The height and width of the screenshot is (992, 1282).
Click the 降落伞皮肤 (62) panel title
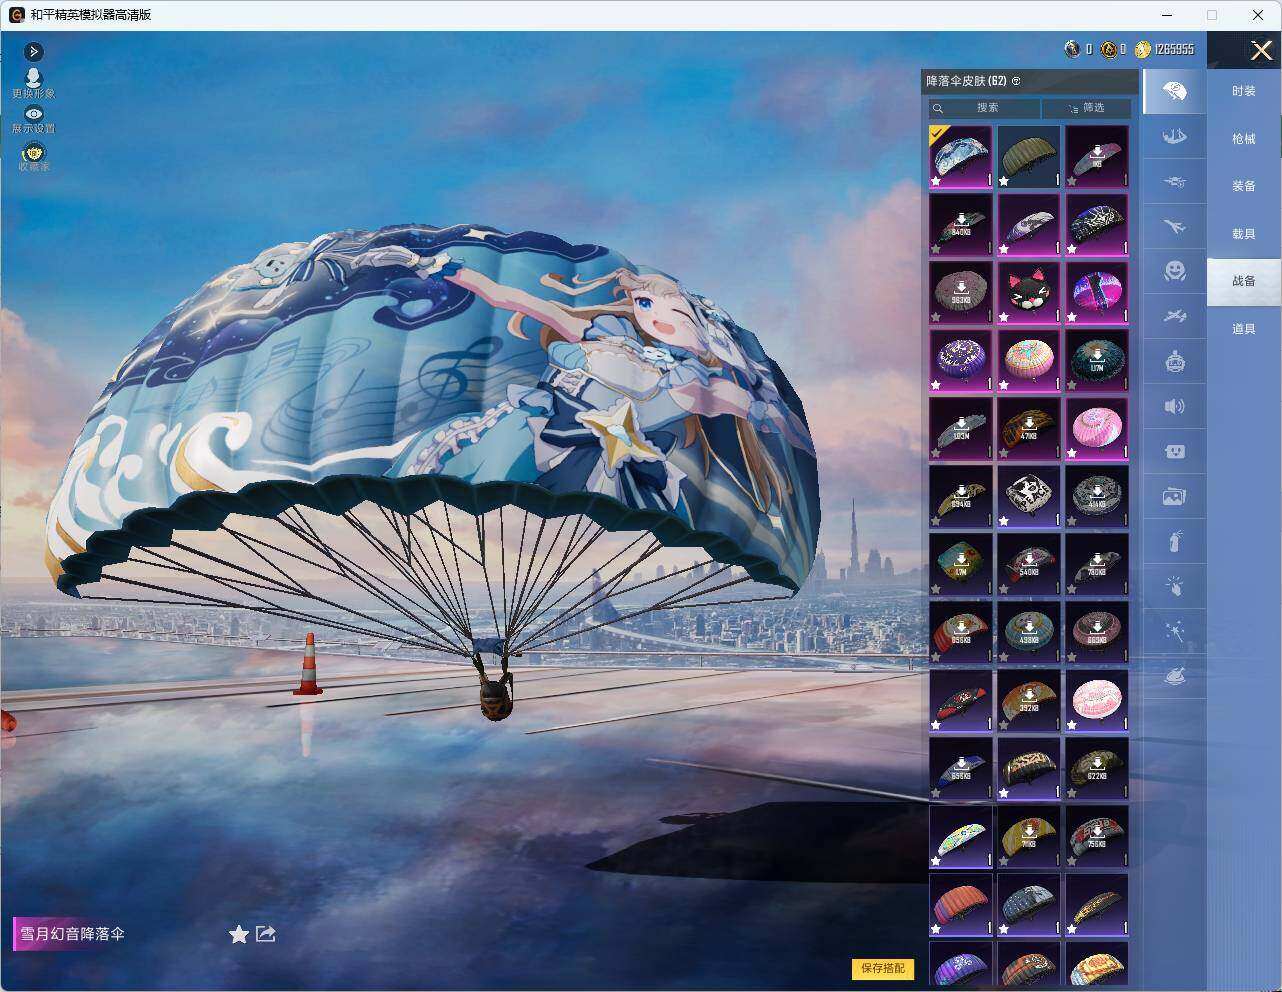(966, 81)
